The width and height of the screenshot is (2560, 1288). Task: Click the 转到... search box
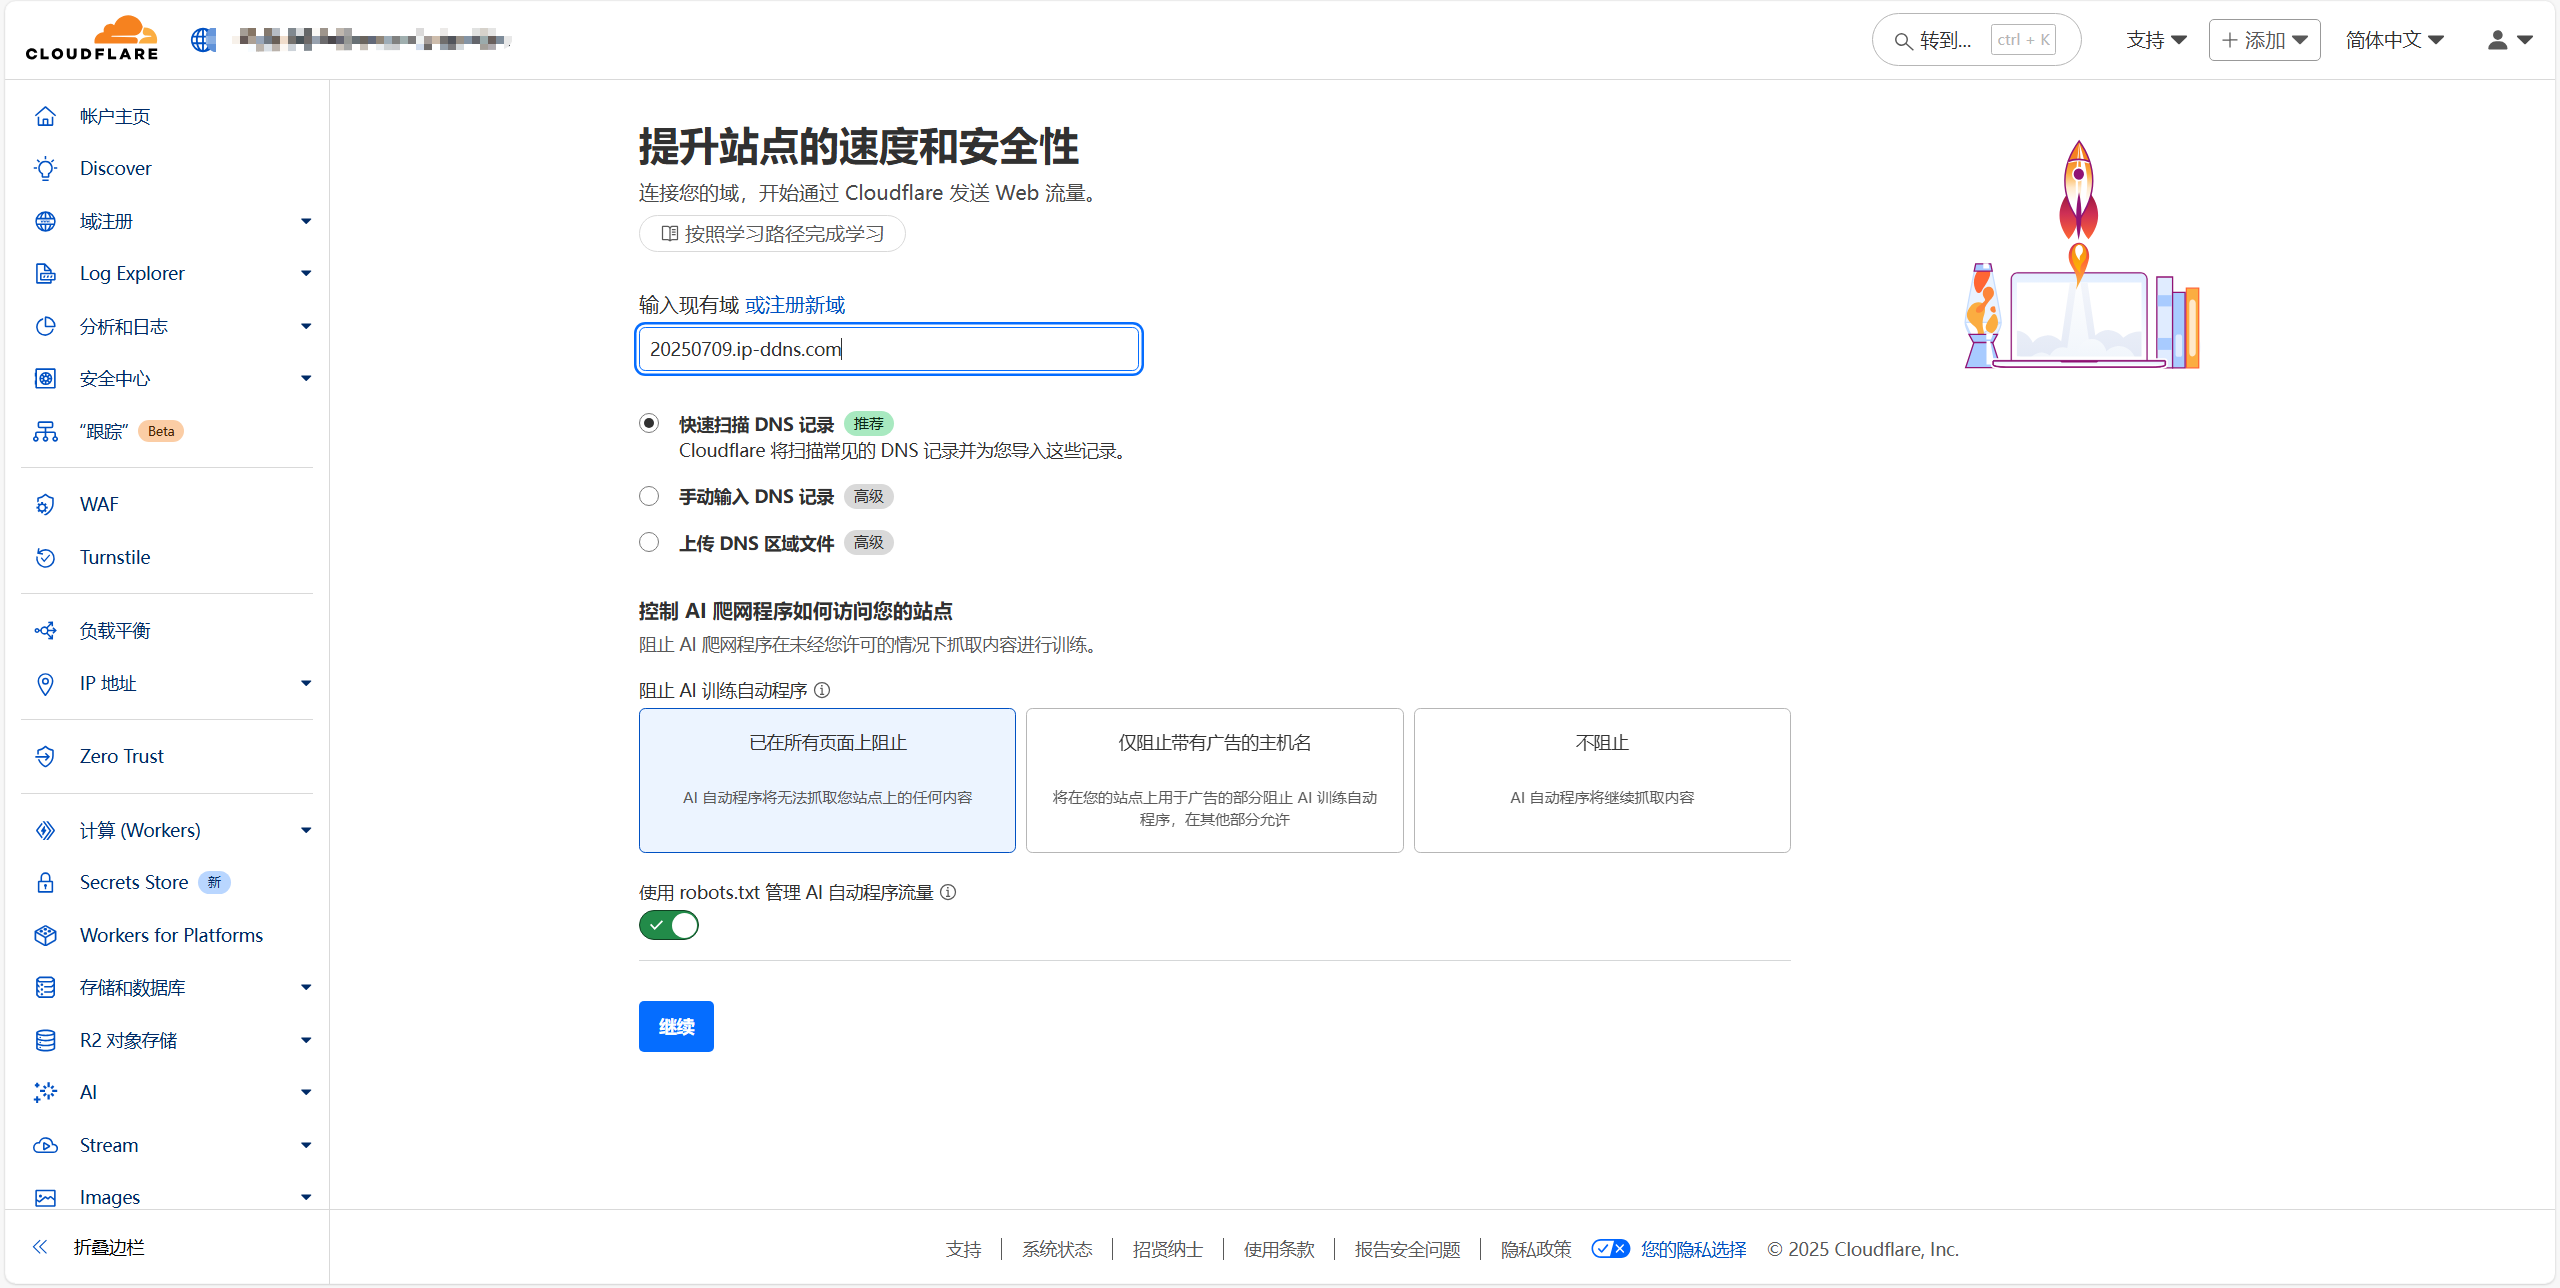tap(1976, 40)
